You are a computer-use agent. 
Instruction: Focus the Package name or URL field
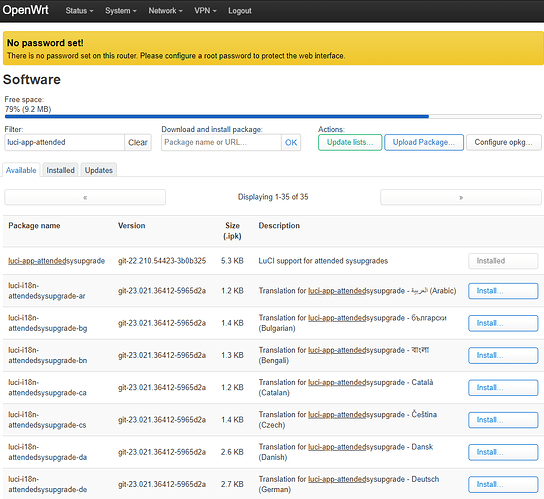tap(221, 142)
